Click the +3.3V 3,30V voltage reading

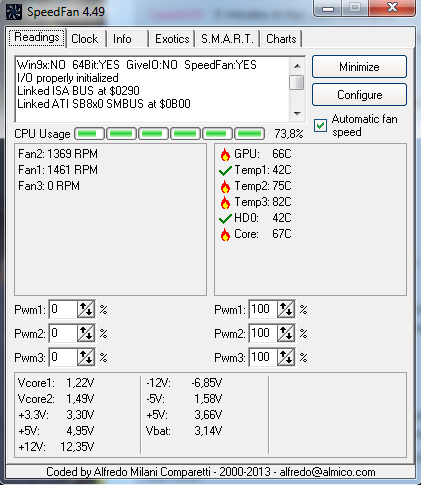point(56,415)
